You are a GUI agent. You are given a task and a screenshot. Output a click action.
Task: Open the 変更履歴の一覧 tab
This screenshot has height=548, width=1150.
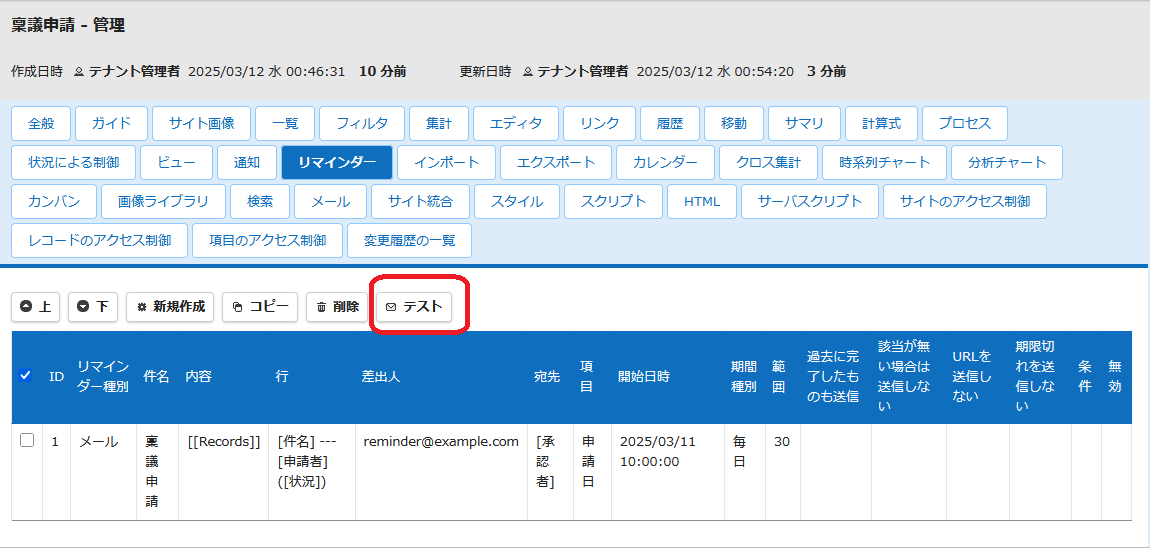pyautogui.click(x=409, y=241)
